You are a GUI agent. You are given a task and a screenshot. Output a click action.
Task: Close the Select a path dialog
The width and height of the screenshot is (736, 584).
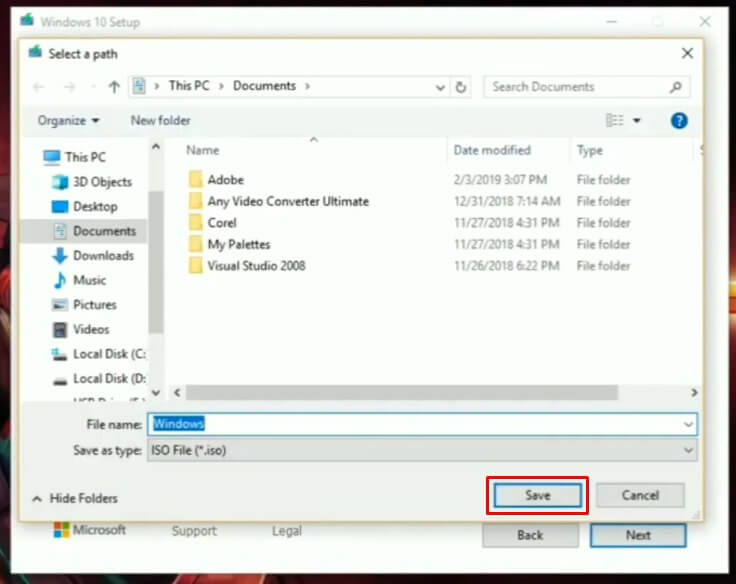point(687,54)
